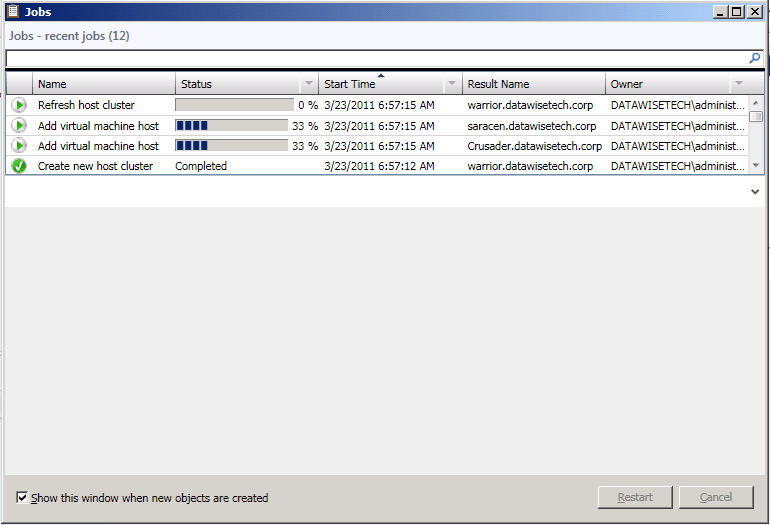This screenshot has height=525, width=770.
Task: Open the Status column filter dropdown
Action: pos(309,83)
